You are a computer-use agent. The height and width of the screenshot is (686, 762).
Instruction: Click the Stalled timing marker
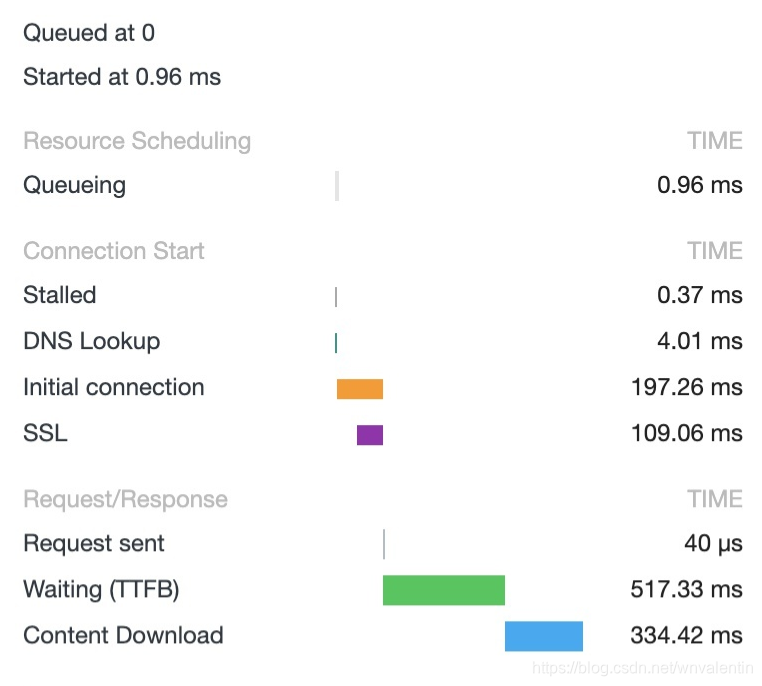click(x=336, y=297)
